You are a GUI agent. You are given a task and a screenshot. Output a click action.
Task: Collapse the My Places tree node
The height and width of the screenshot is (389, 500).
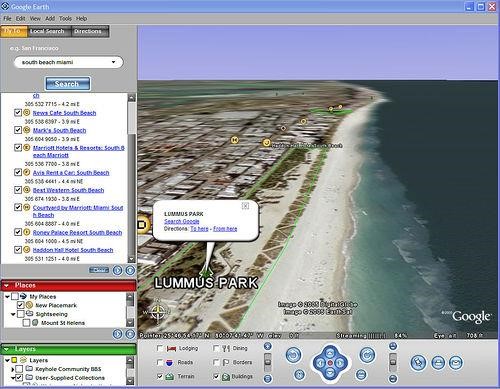pyautogui.click(x=7, y=296)
